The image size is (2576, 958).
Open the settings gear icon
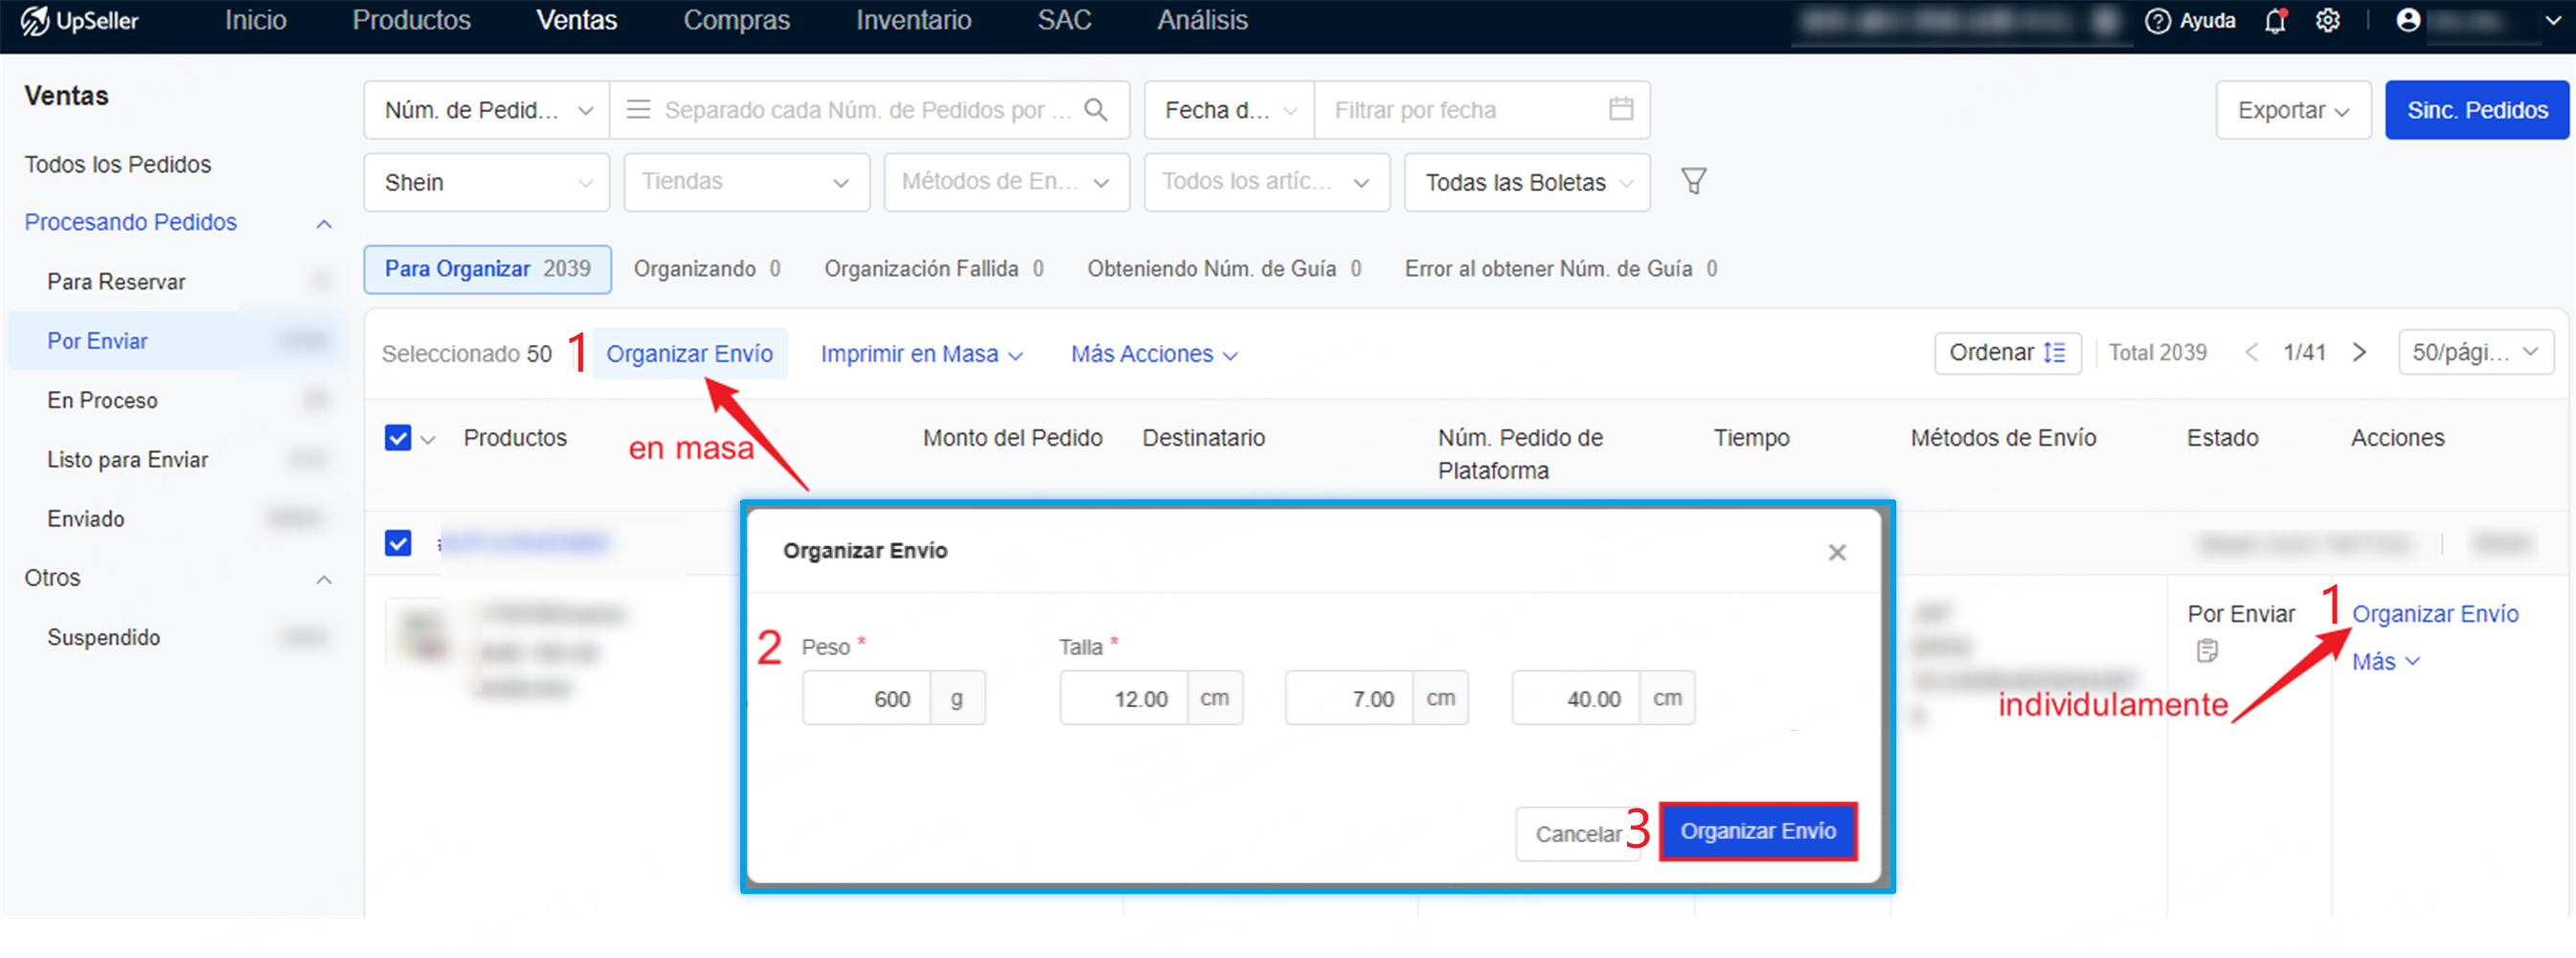(2329, 20)
